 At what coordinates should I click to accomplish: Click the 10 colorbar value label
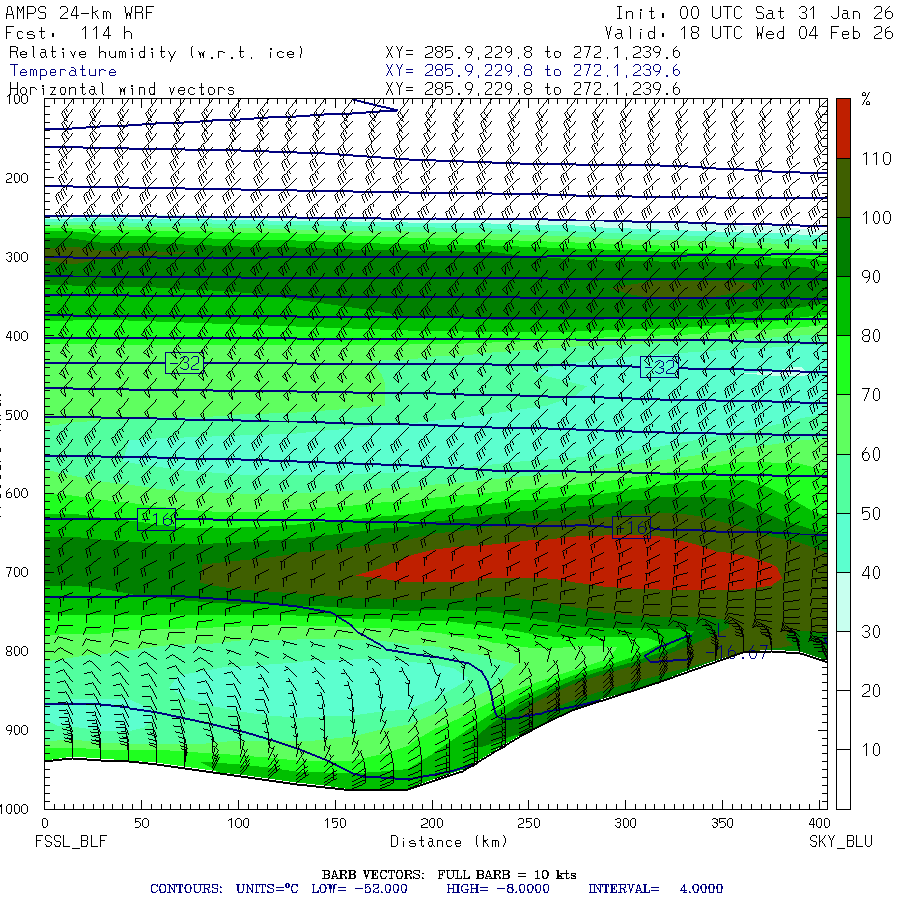click(871, 750)
